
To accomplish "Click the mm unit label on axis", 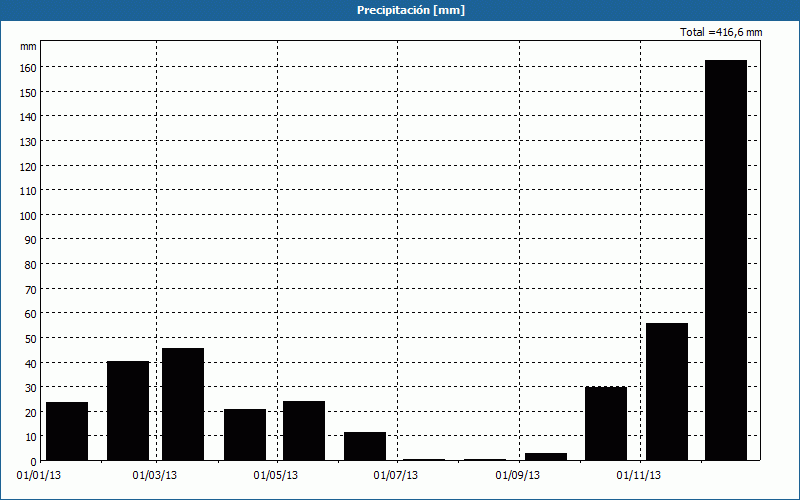I will (28, 46).
